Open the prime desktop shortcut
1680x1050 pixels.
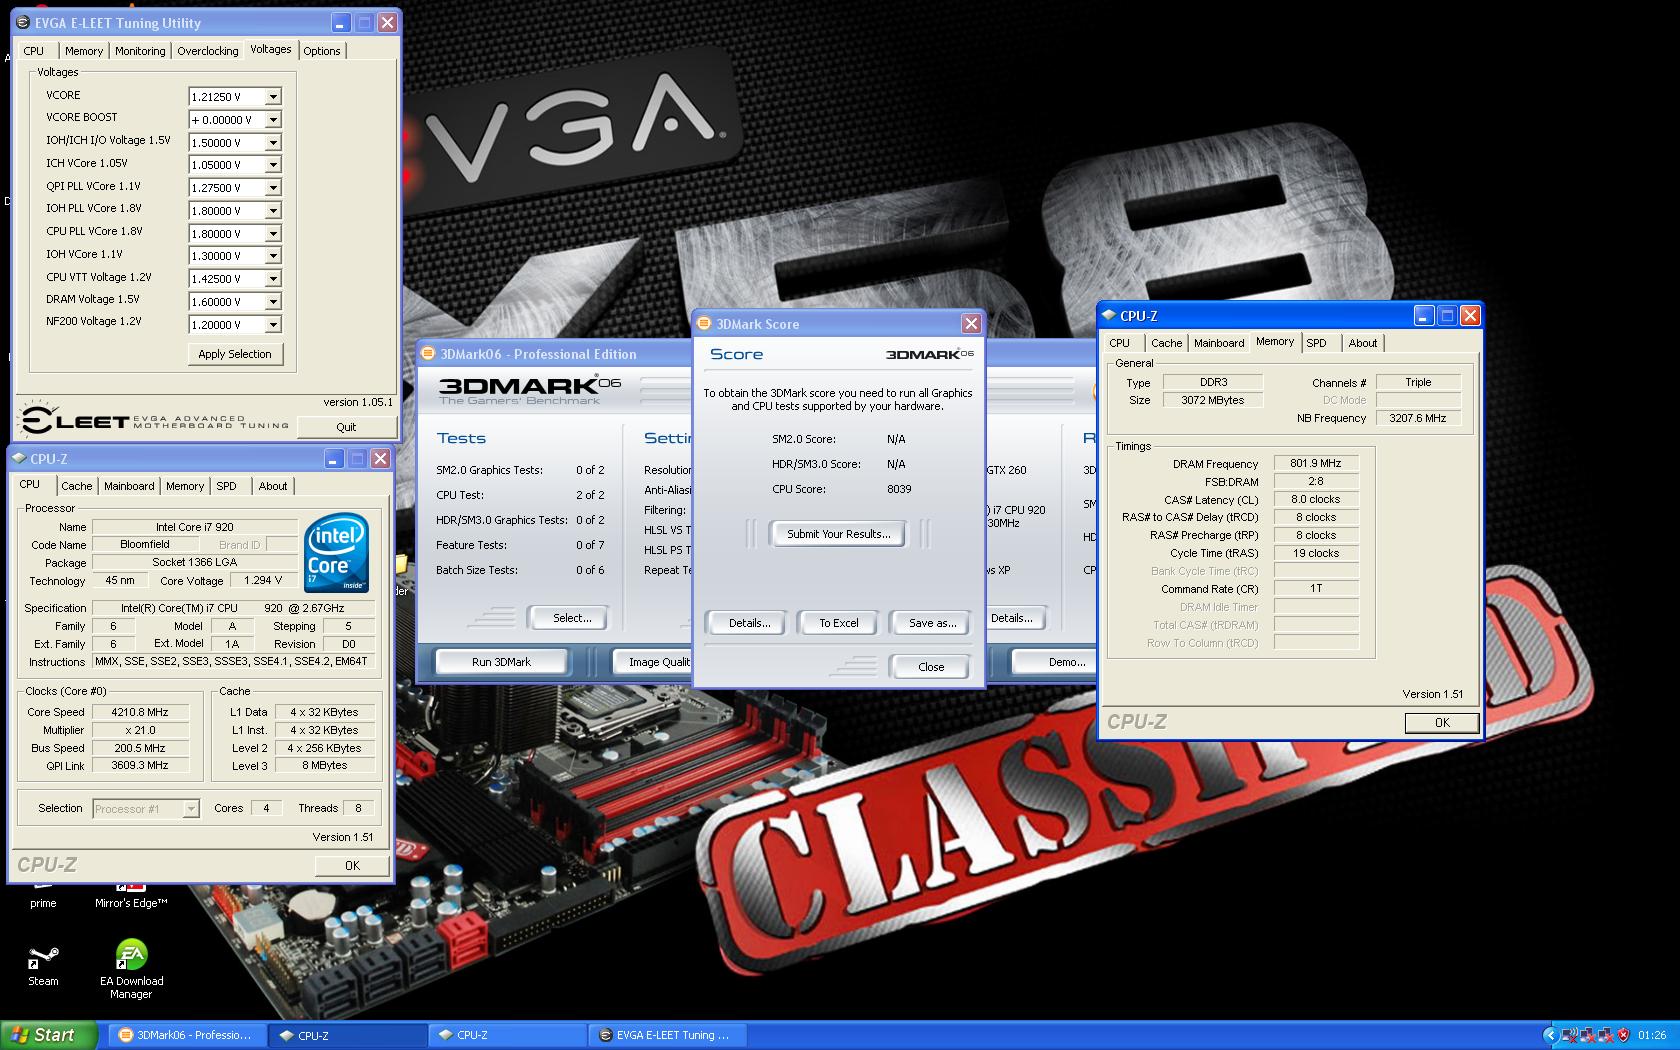43,898
